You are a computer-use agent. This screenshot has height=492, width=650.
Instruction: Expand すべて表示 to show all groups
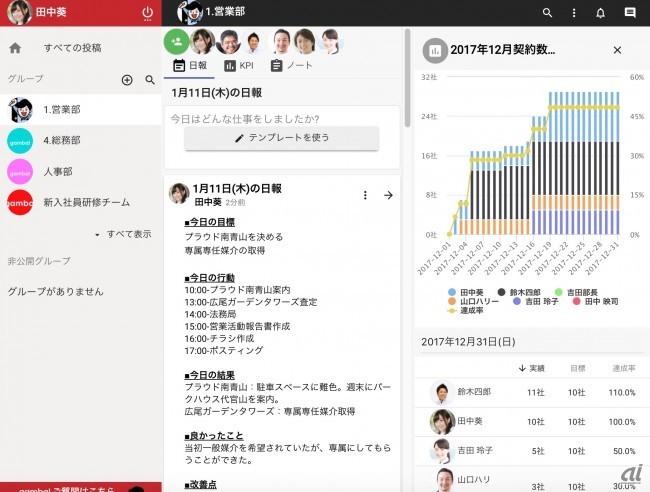[x=123, y=234]
